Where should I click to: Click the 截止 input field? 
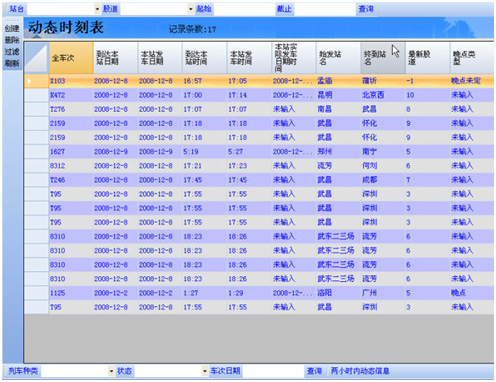(325, 9)
